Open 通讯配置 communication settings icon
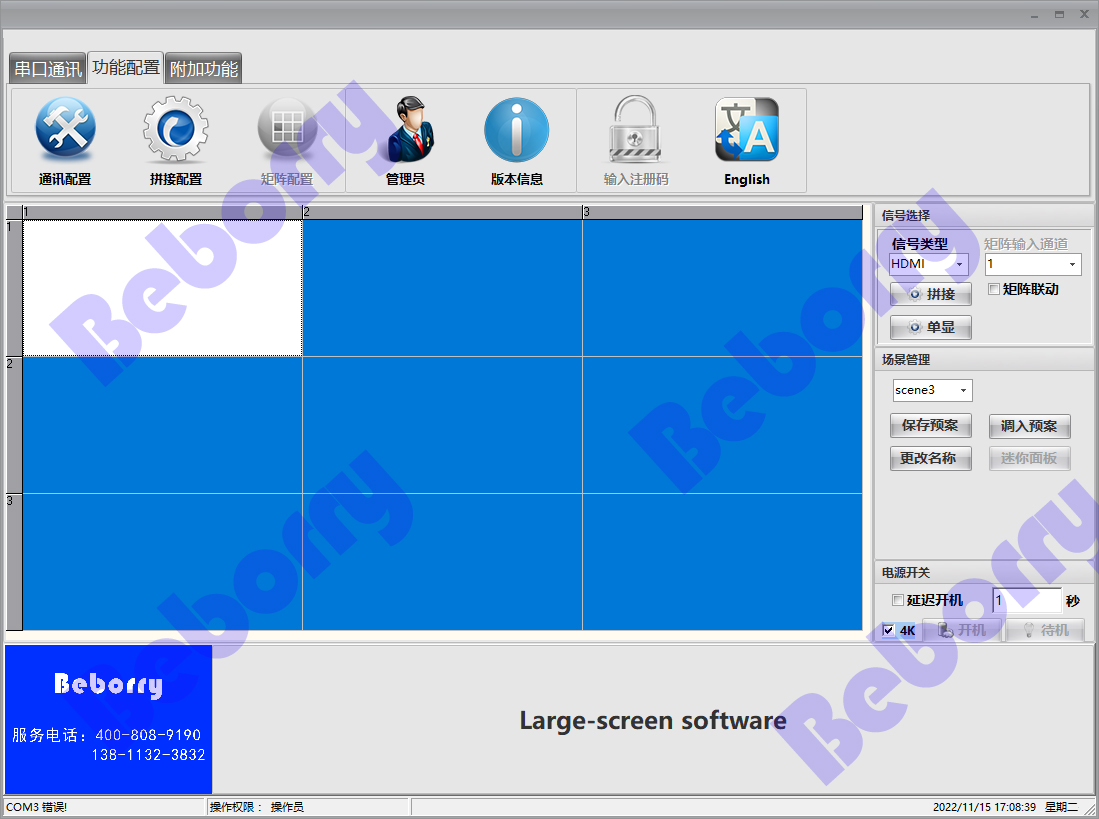 point(65,141)
